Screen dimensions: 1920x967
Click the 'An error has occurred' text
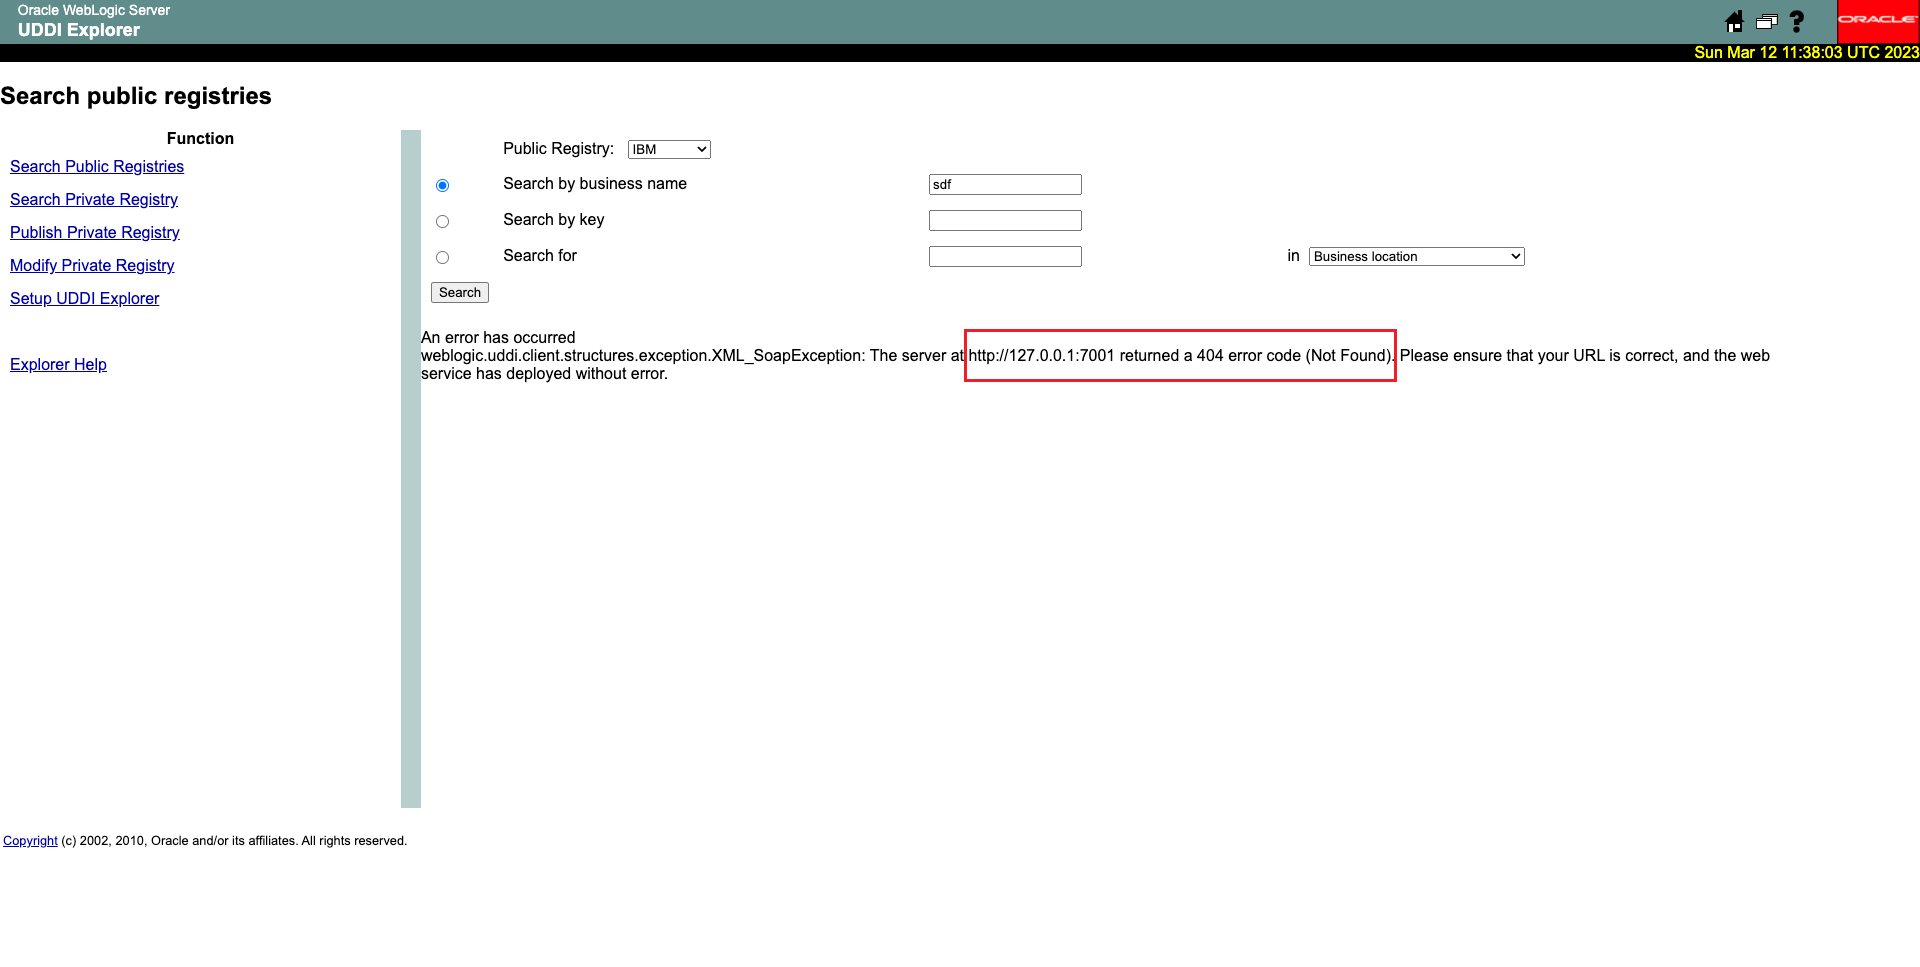click(x=498, y=337)
